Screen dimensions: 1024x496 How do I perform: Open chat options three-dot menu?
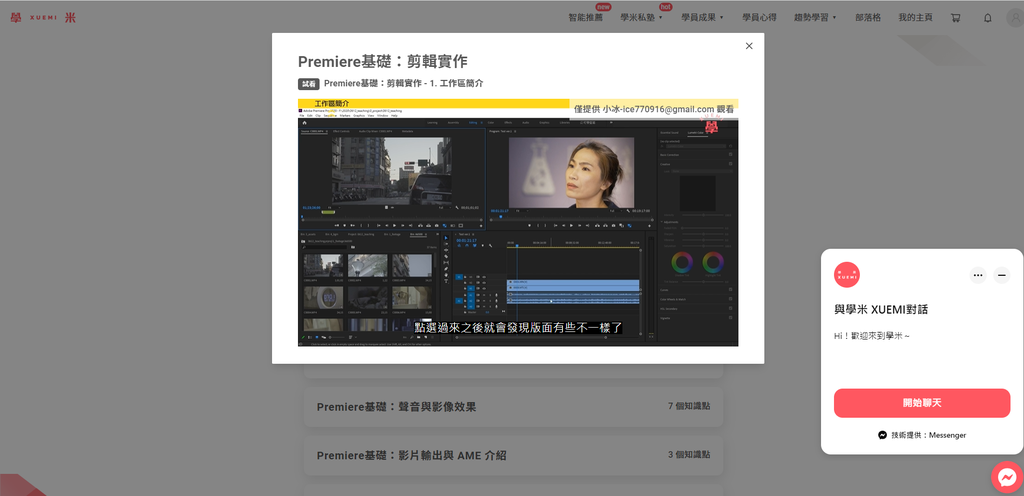pos(977,275)
